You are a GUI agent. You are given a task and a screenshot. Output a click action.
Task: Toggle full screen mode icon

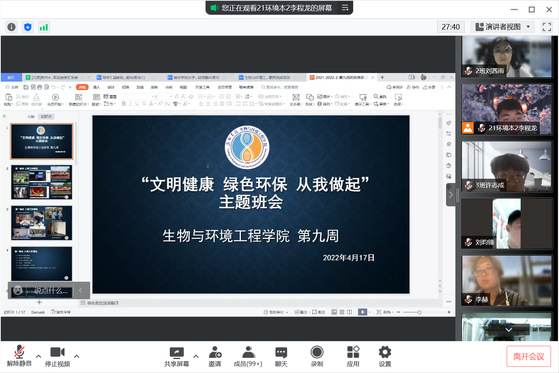tap(547, 27)
